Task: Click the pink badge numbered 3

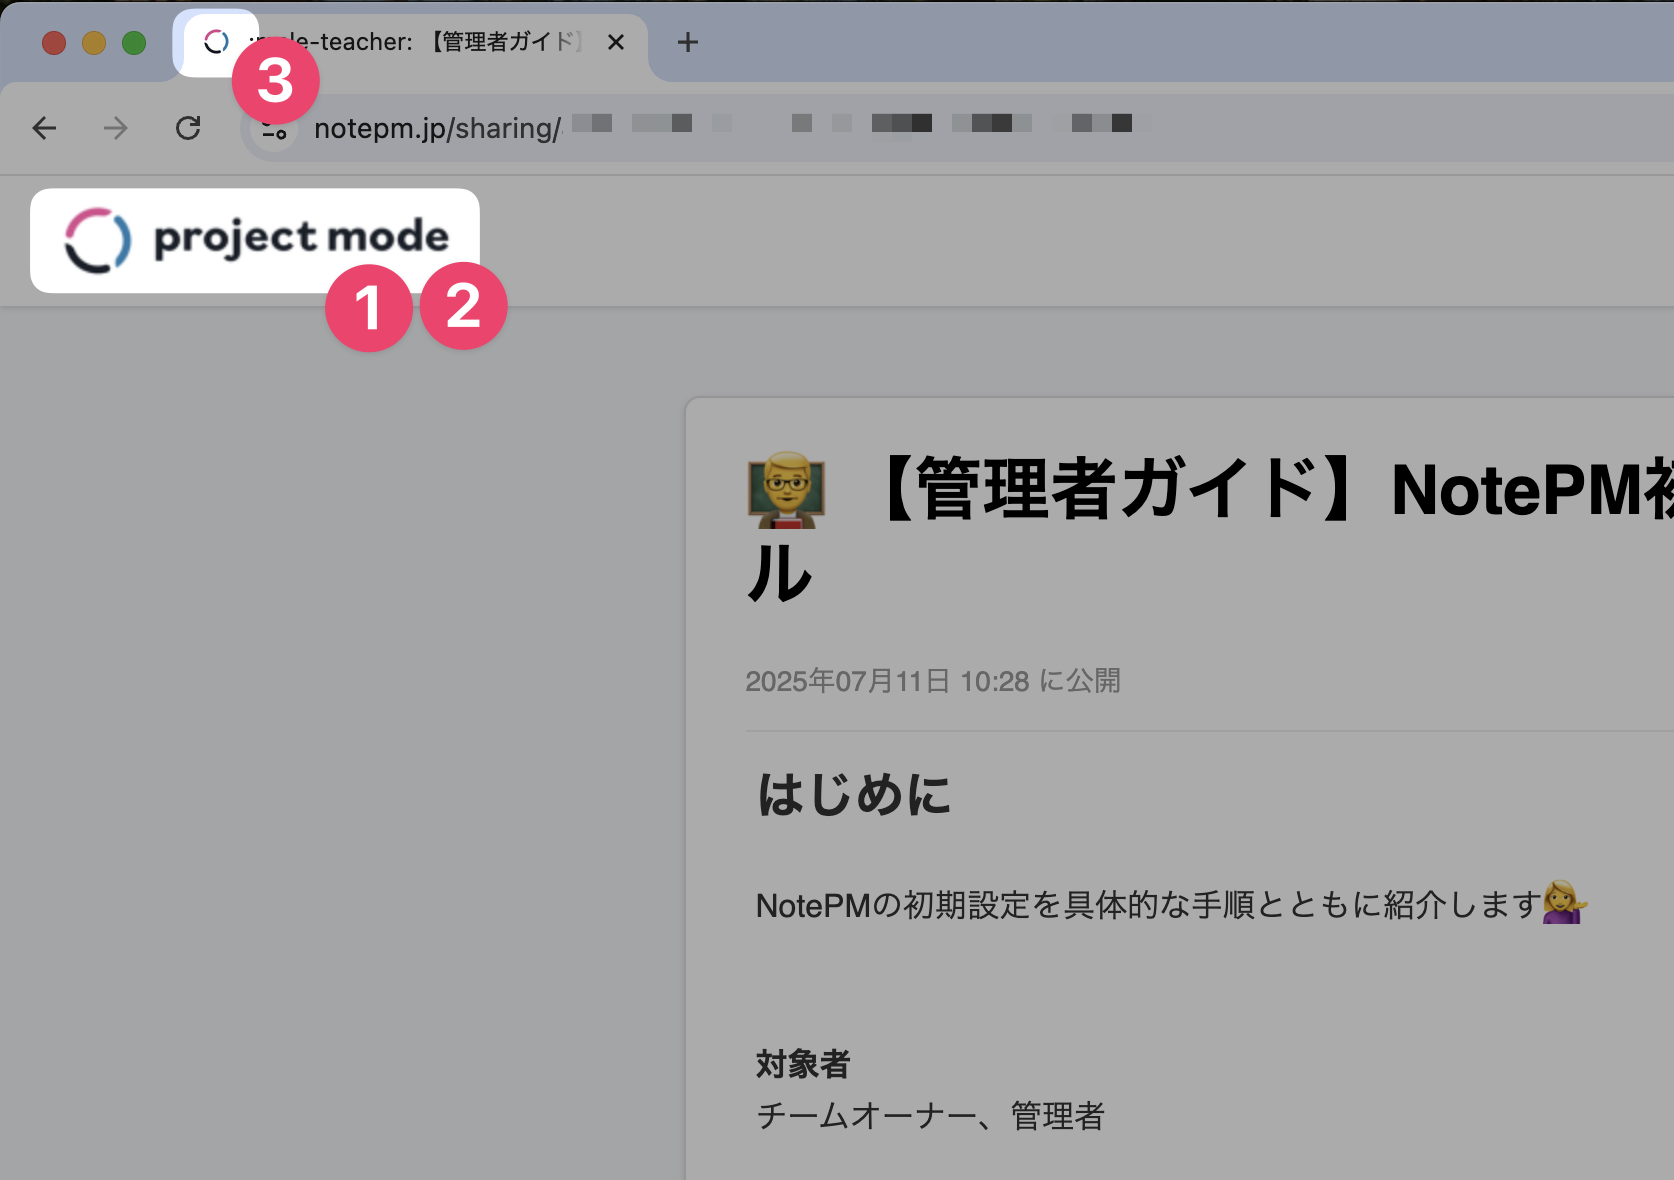Action: pyautogui.click(x=275, y=79)
